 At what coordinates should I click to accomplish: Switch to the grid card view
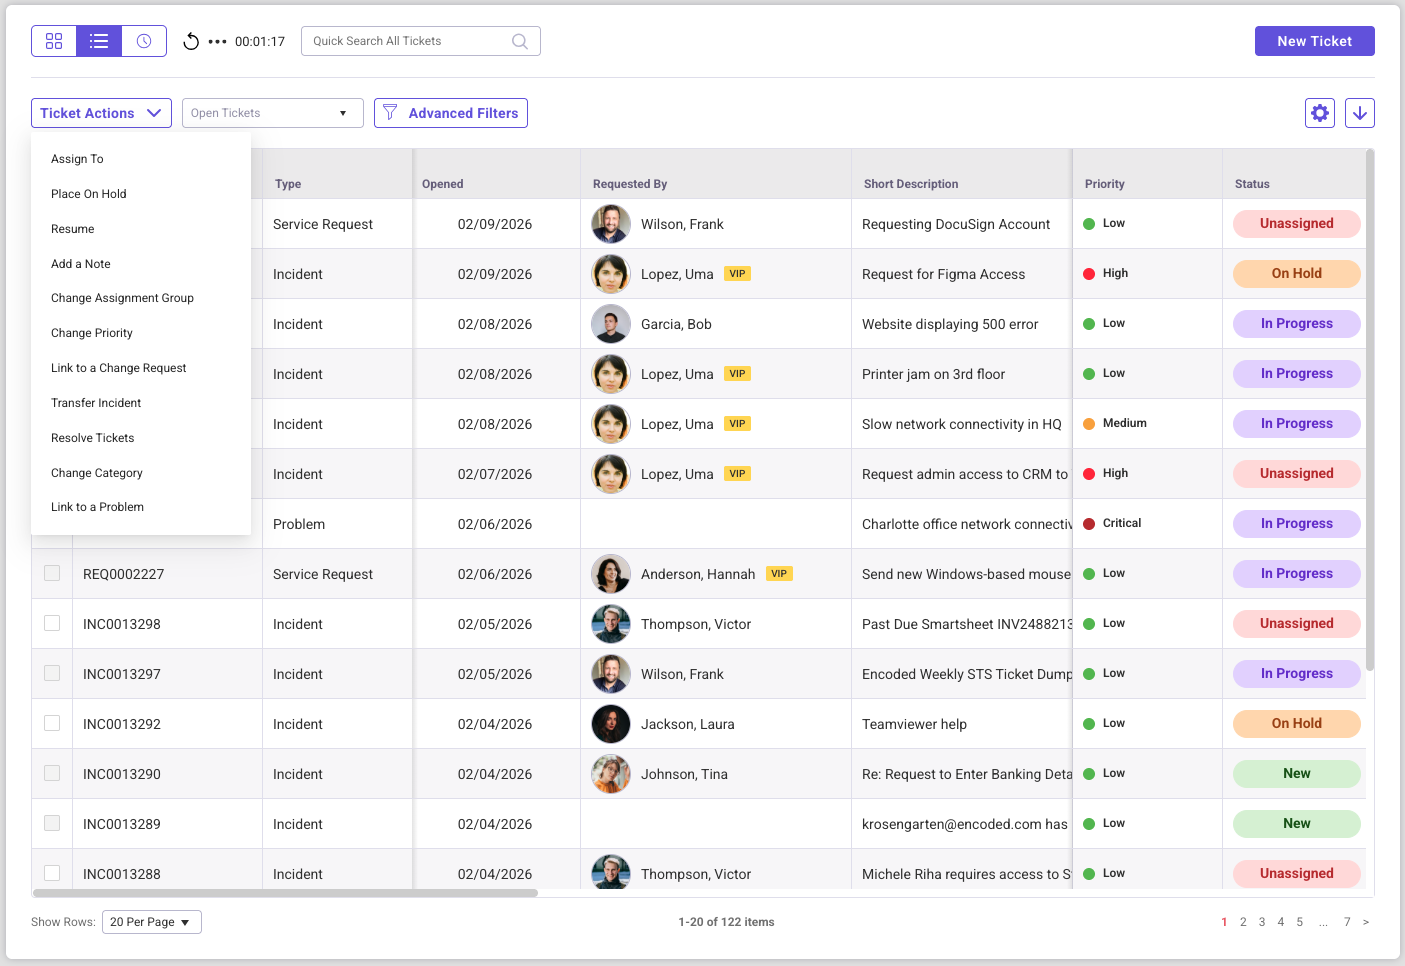coord(54,41)
